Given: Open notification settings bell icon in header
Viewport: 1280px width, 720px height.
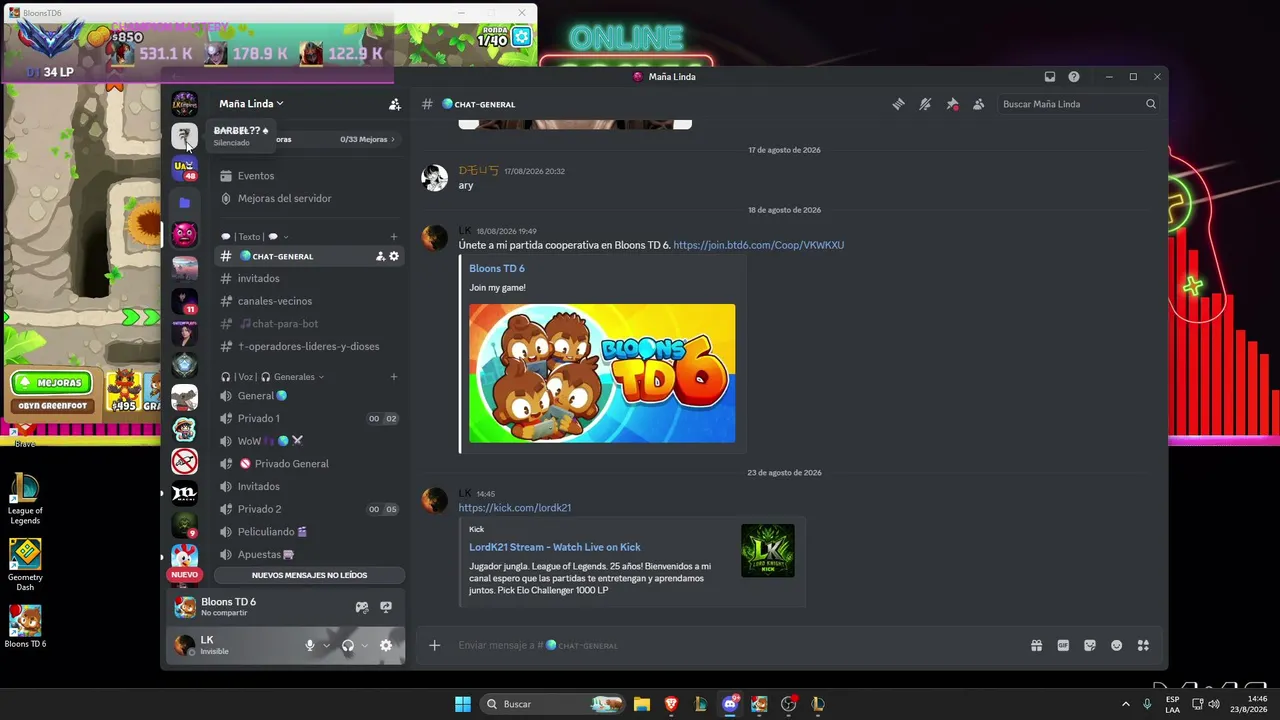Looking at the screenshot, I should (925, 104).
